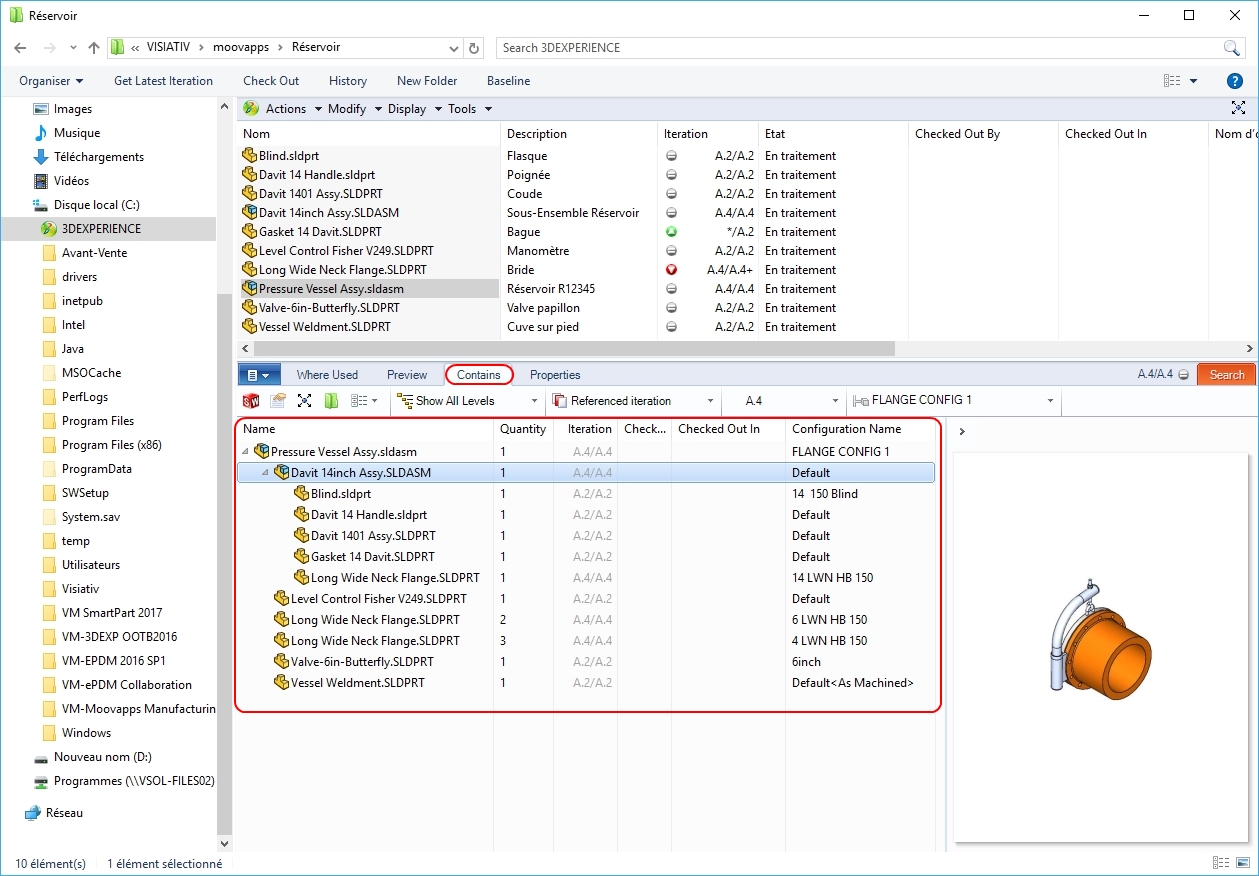
Task: Select Disque local (C:) drive
Action: point(96,205)
